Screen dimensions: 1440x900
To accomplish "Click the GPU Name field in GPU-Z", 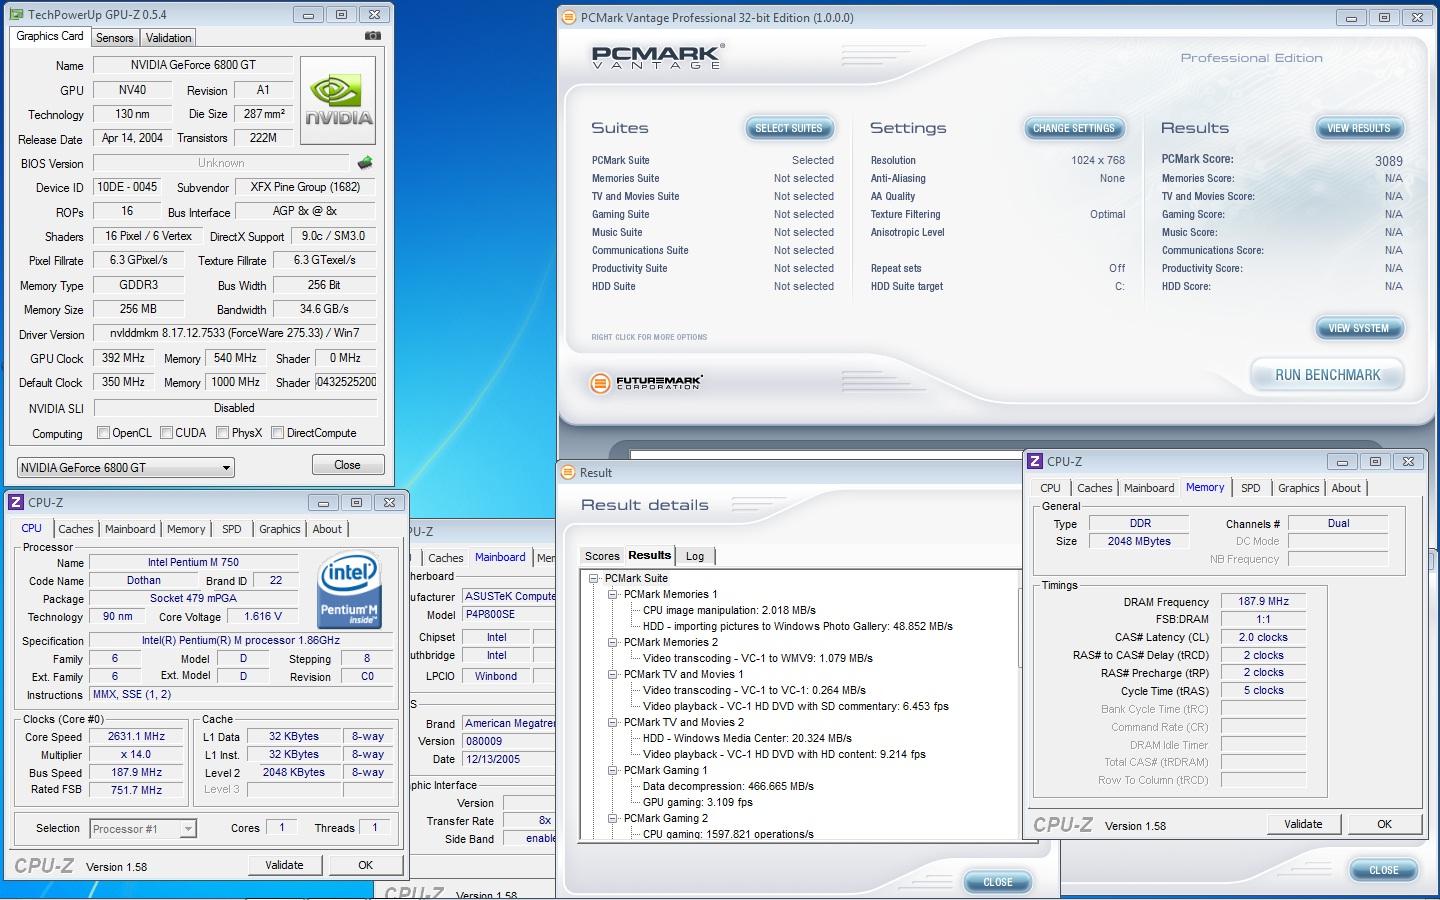I will 193,65.
